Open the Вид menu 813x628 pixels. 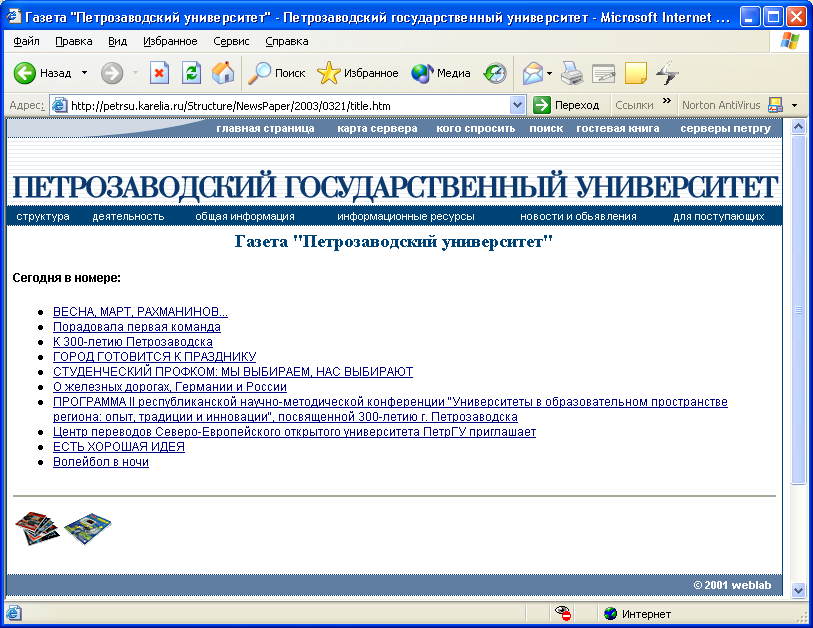point(118,41)
